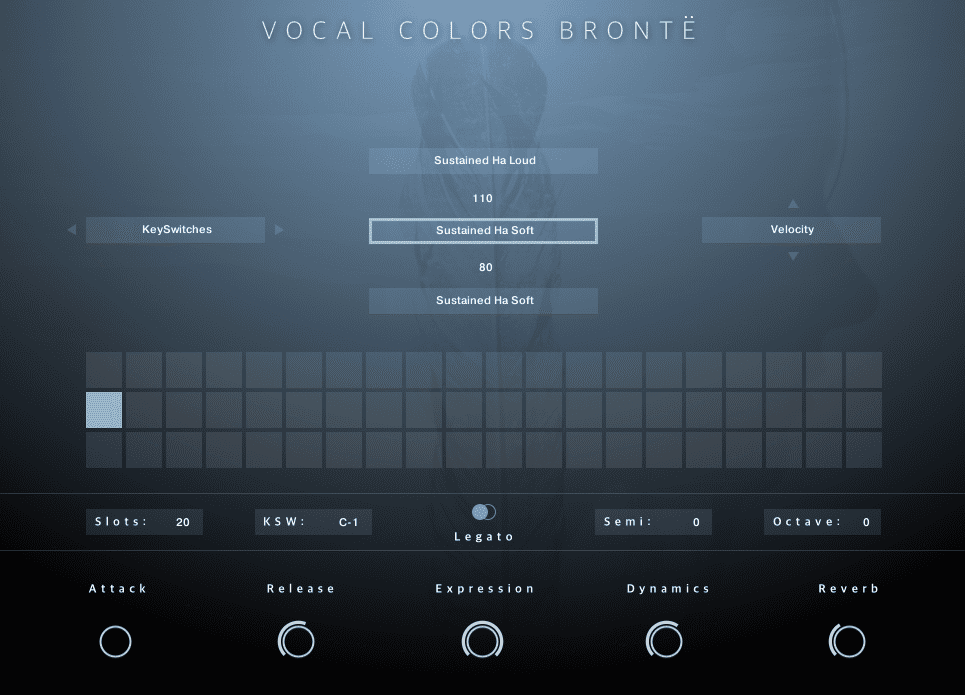Click the Dynamics knob
Screen dimensions: 965x695
point(664,640)
